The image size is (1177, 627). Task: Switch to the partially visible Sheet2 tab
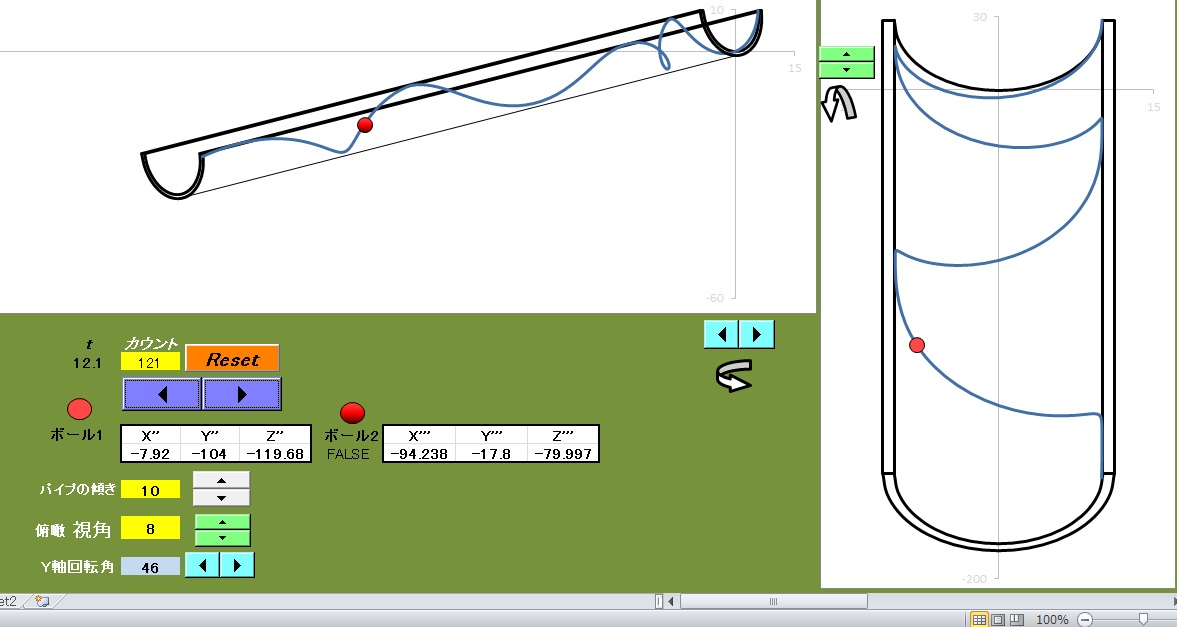pyautogui.click(x=8, y=601)
